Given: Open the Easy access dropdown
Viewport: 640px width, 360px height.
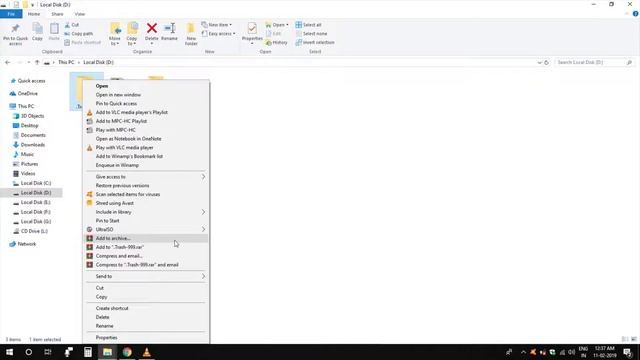Looking at the screenshot, I should pyautogui.click(x=218, y=34).
